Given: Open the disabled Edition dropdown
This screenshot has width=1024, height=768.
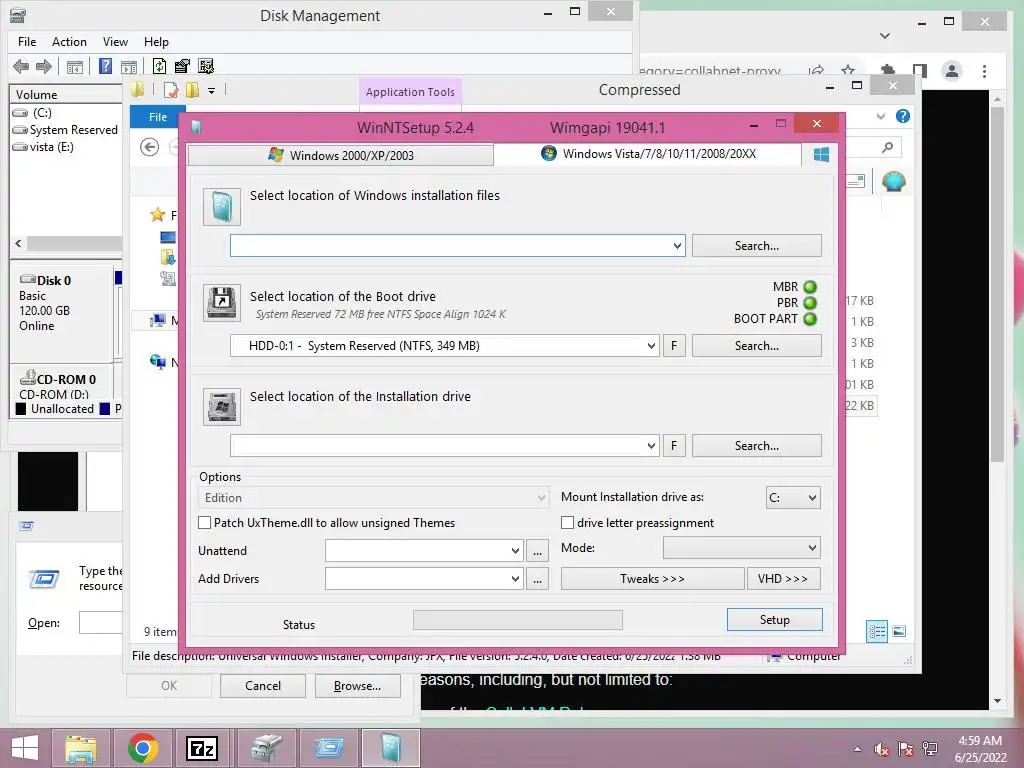Looking at the screenshot, I should coord(373,498).
